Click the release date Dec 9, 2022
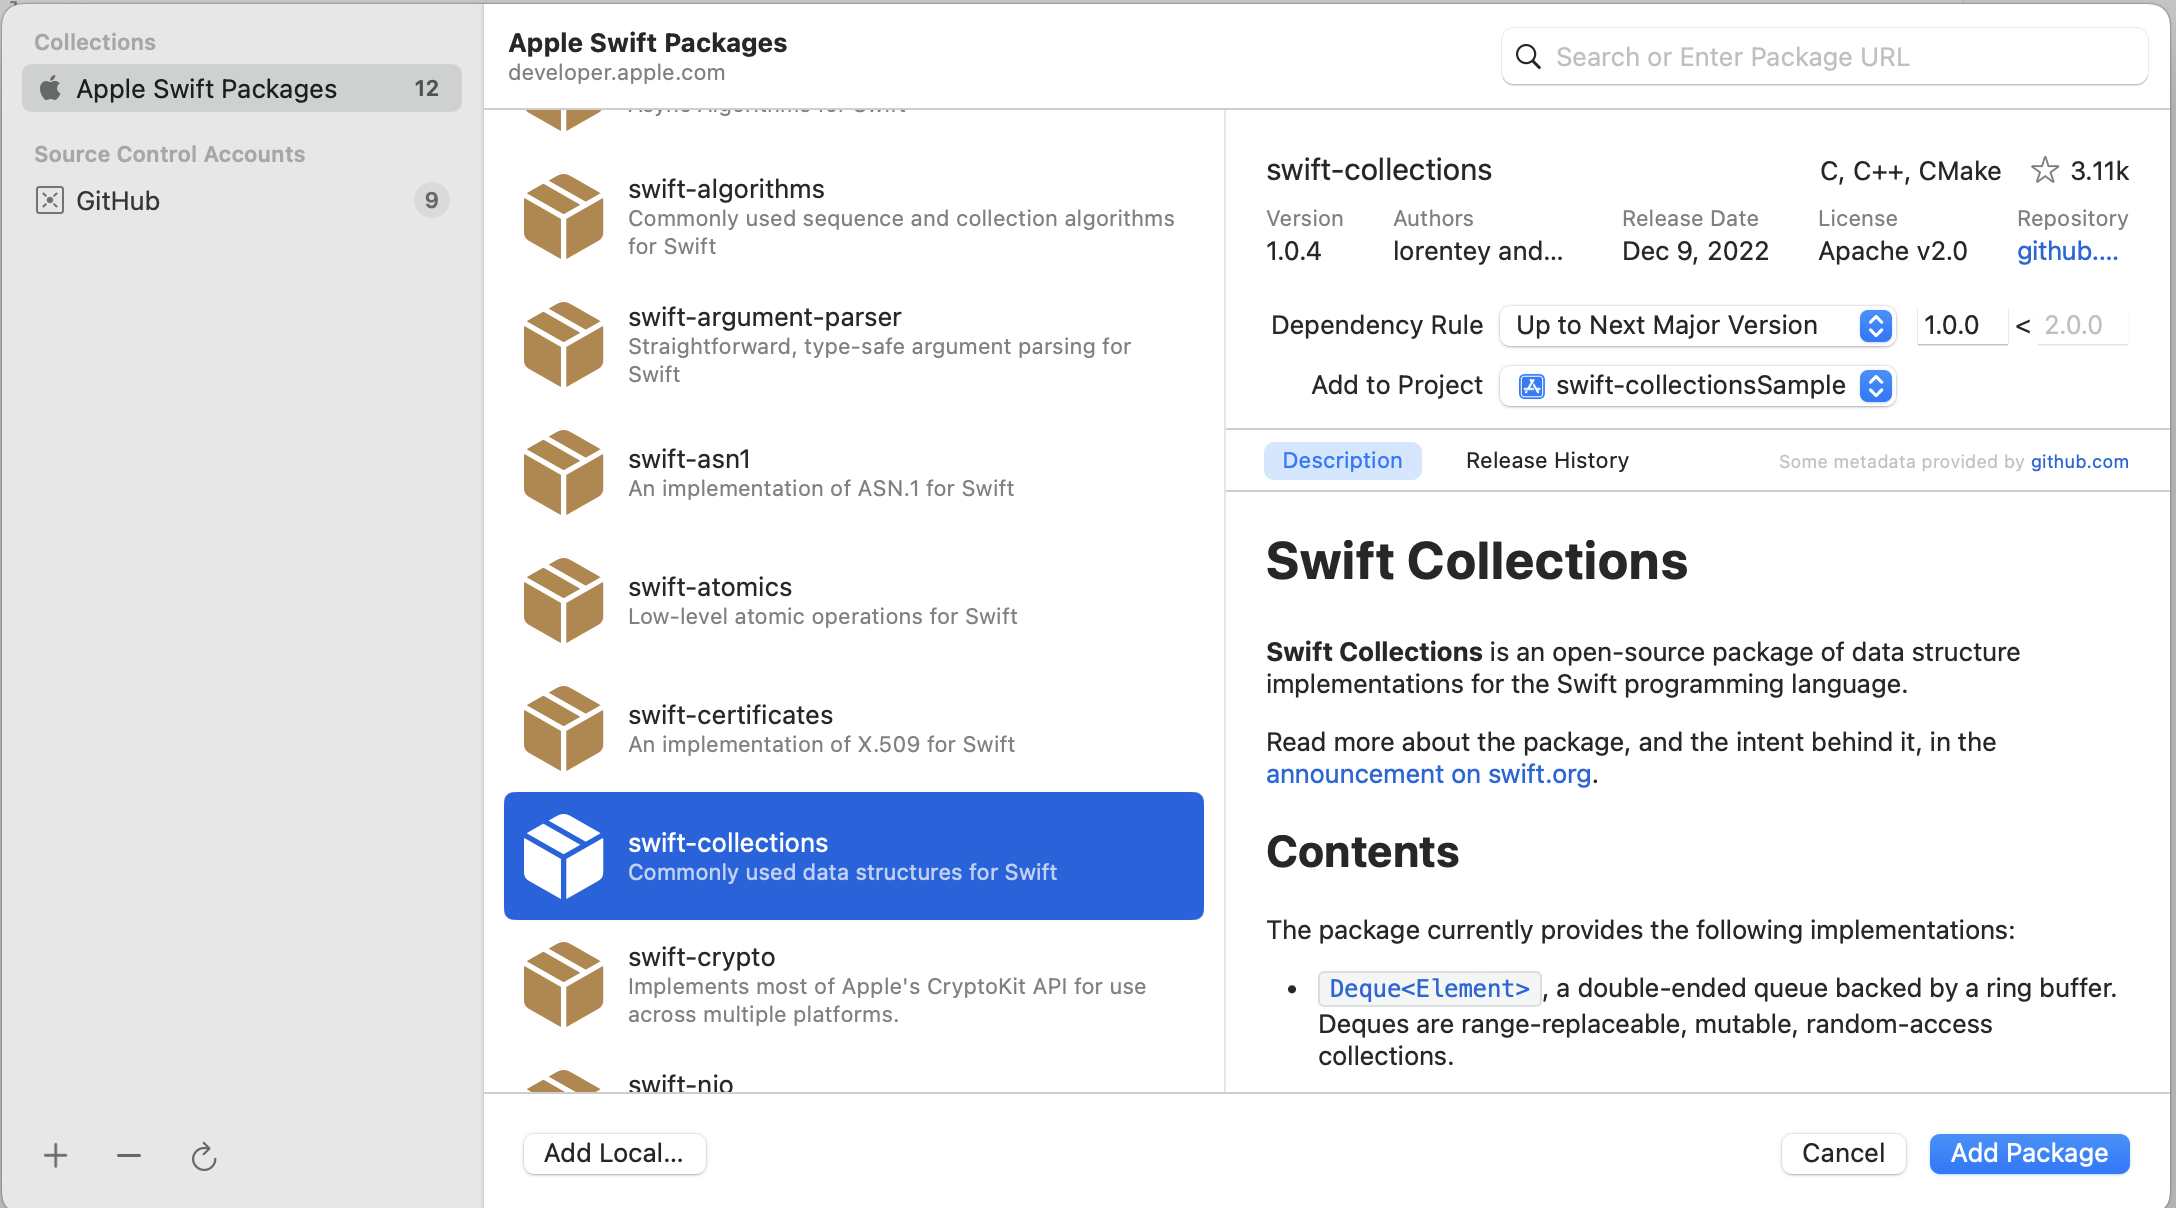 (x=1695, y=251)
